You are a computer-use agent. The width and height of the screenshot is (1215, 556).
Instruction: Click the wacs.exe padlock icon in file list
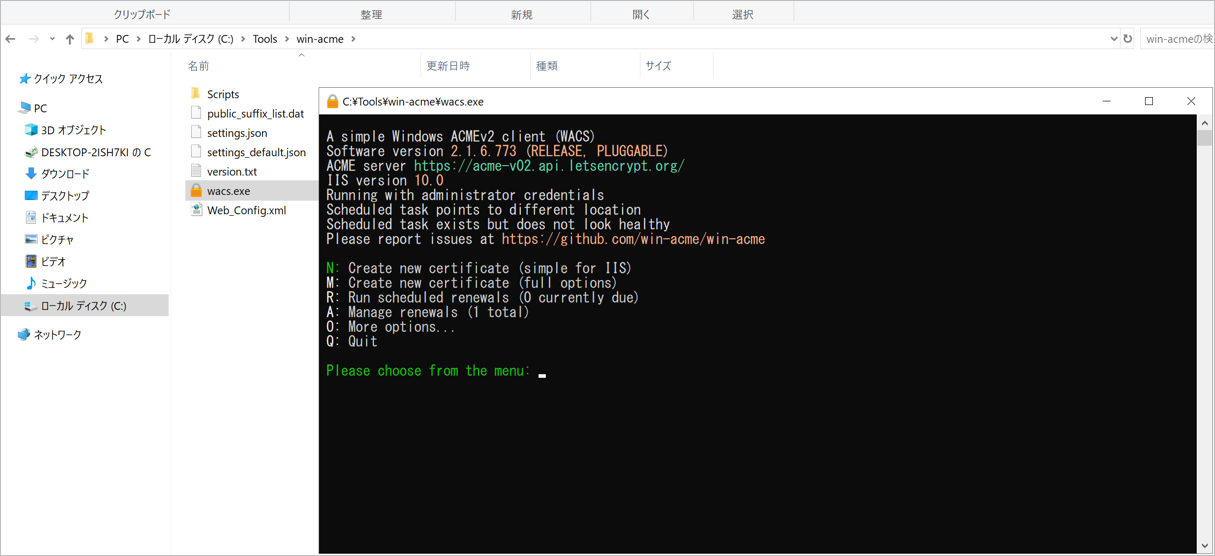[196, 190]
